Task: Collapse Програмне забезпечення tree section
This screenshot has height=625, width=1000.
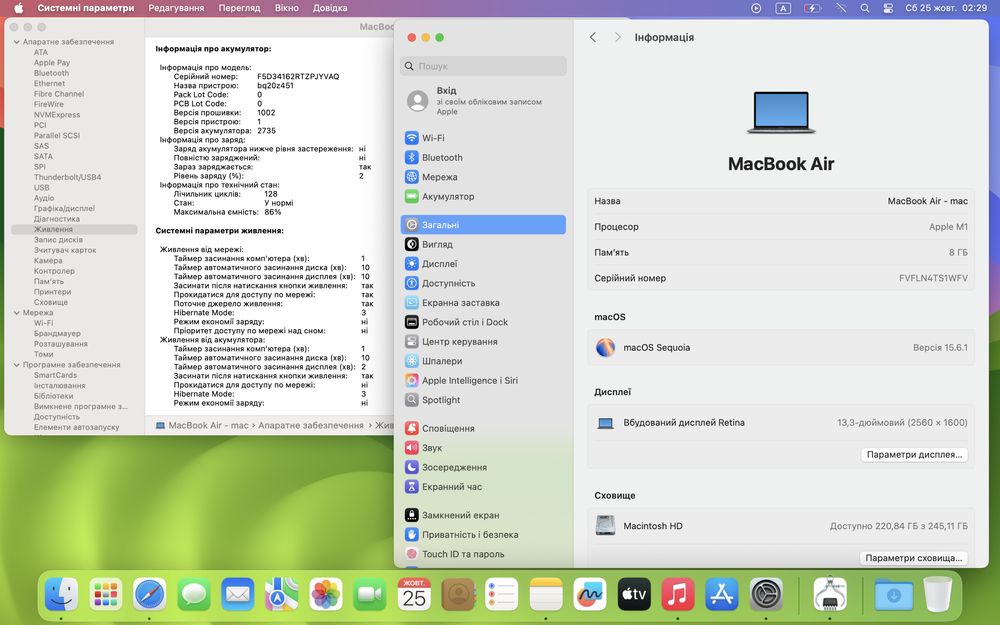Action: click(x=17, y=365)
